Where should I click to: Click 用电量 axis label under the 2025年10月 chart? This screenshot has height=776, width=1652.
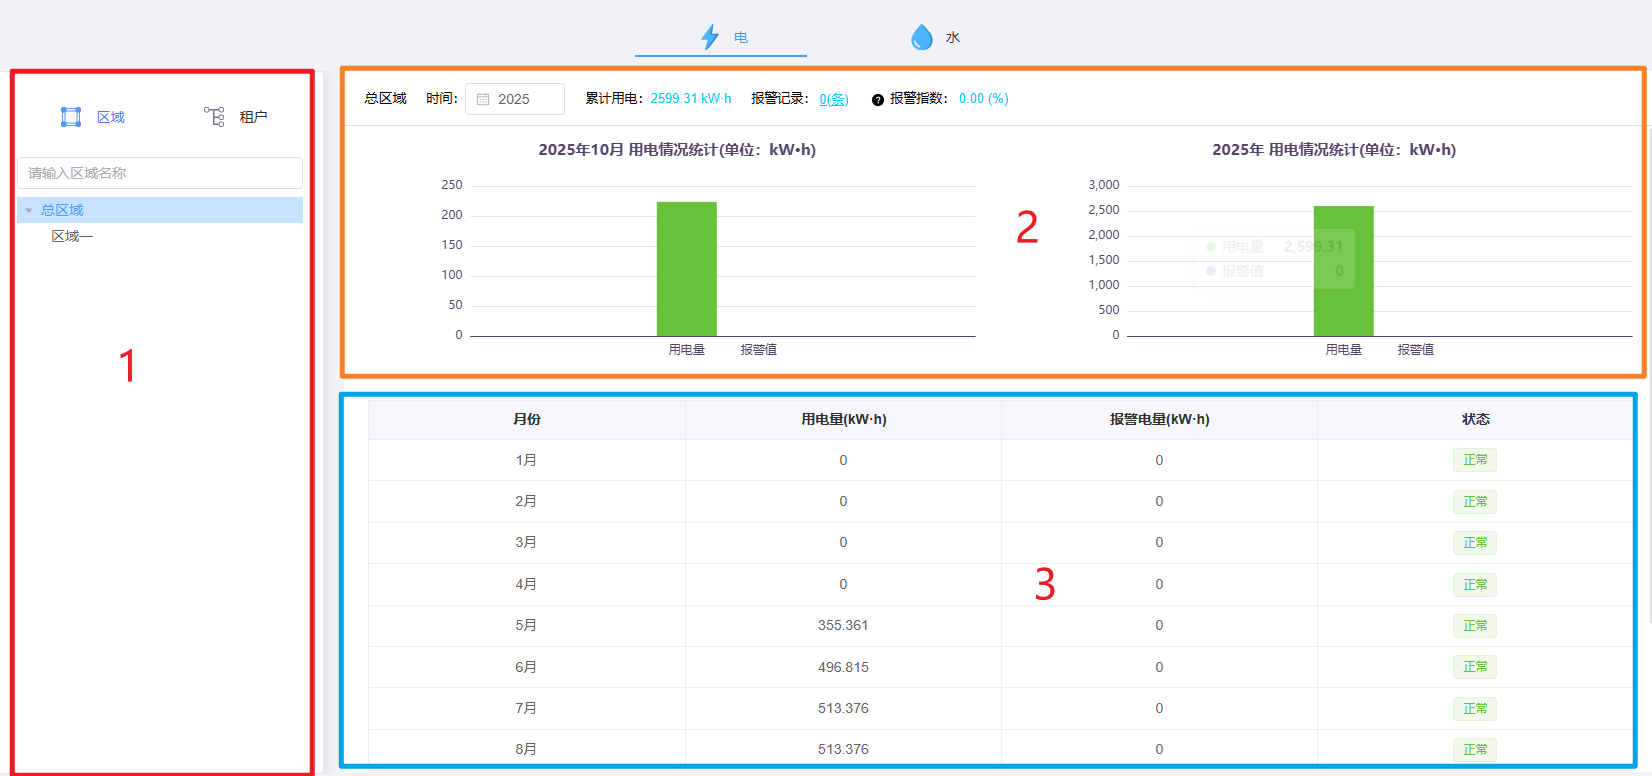pyautogui.click(x=687, y=349)
